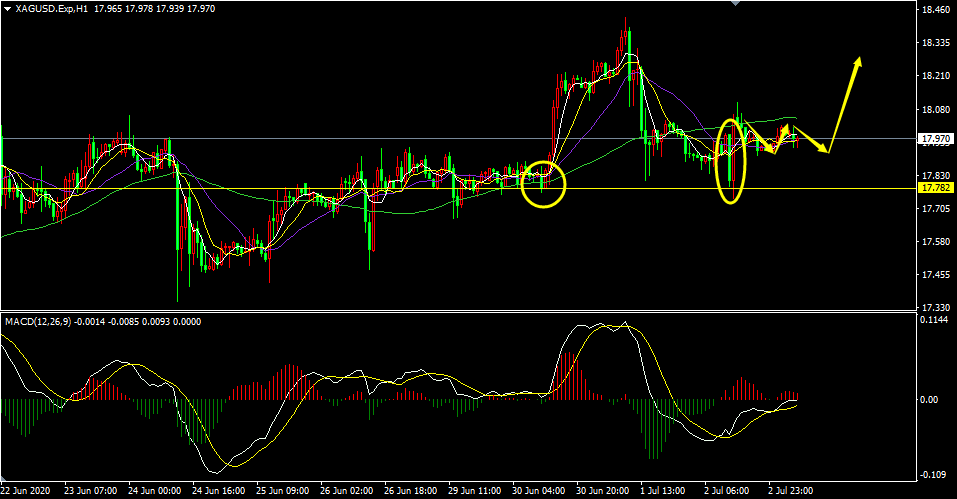This screenshot has height=499, width=957.
Task: Click the chart shift triangle on top edge
Action: pos(736,3)
